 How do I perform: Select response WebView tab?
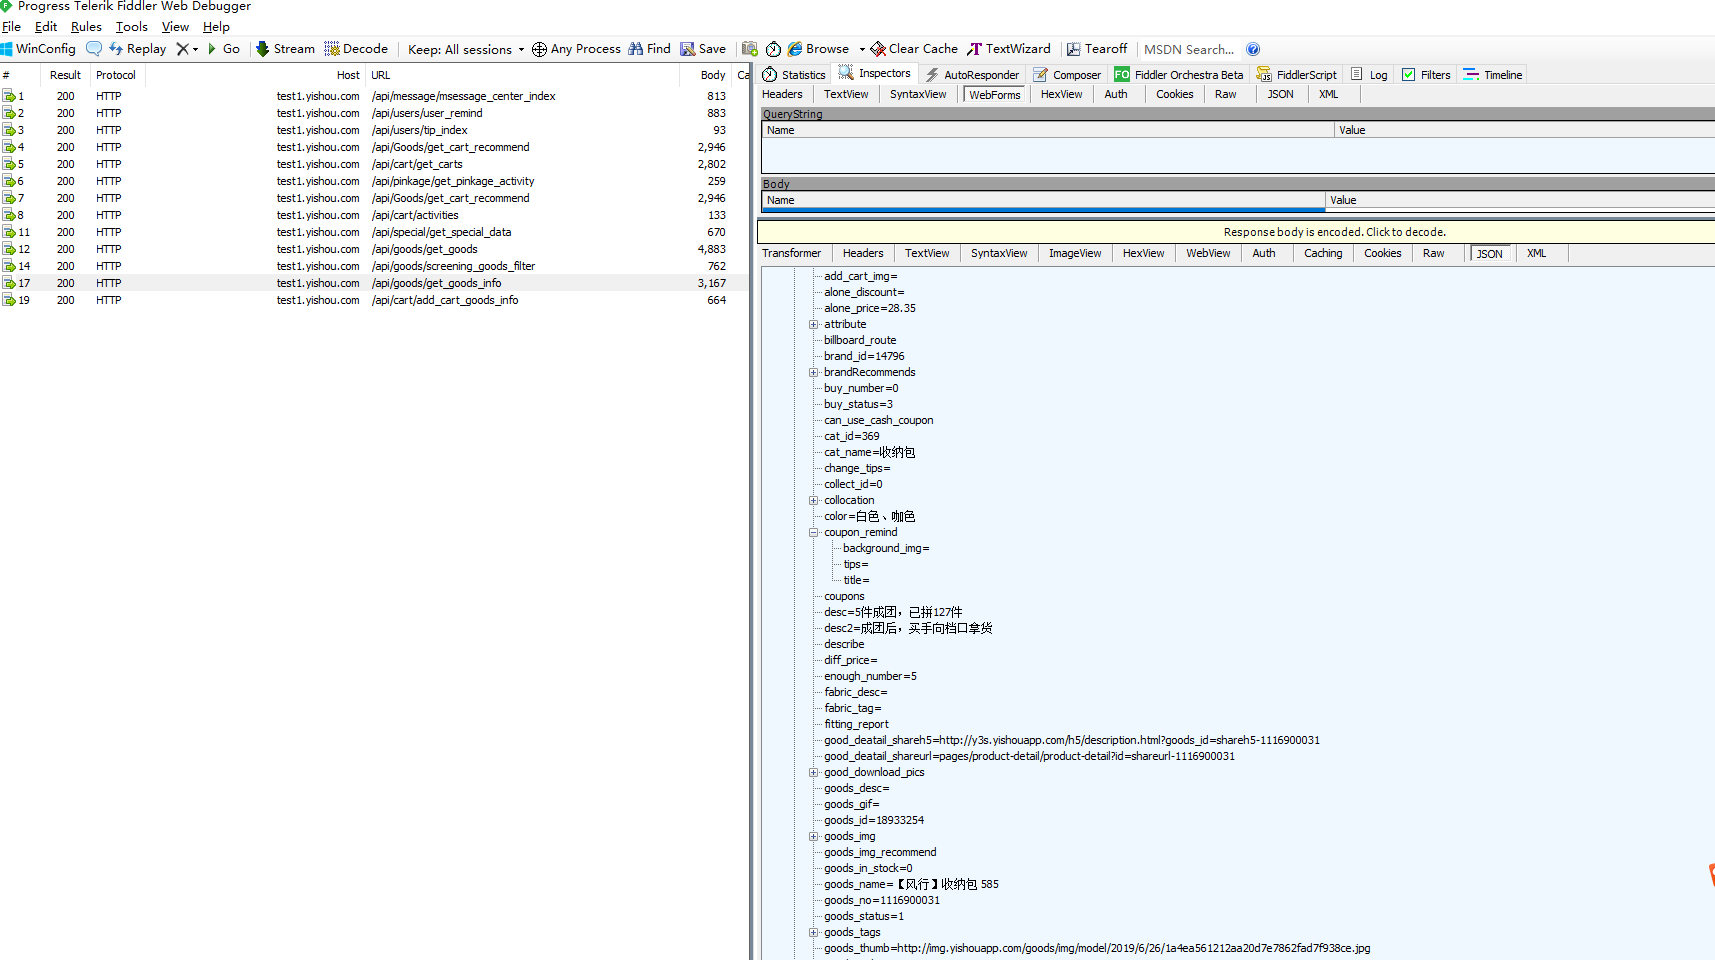coord(1208,254)
